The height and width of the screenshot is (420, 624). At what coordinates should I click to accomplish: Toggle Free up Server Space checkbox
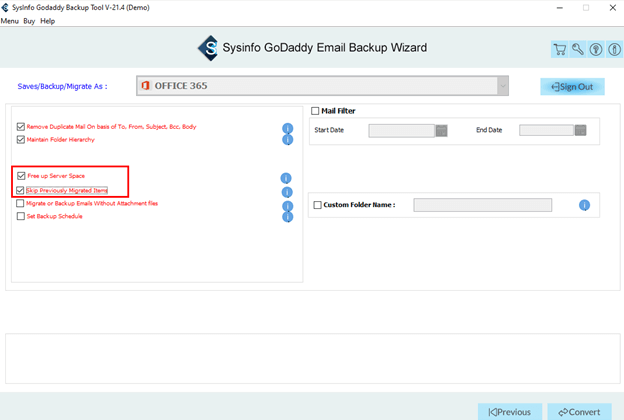(x=21, y=176)
